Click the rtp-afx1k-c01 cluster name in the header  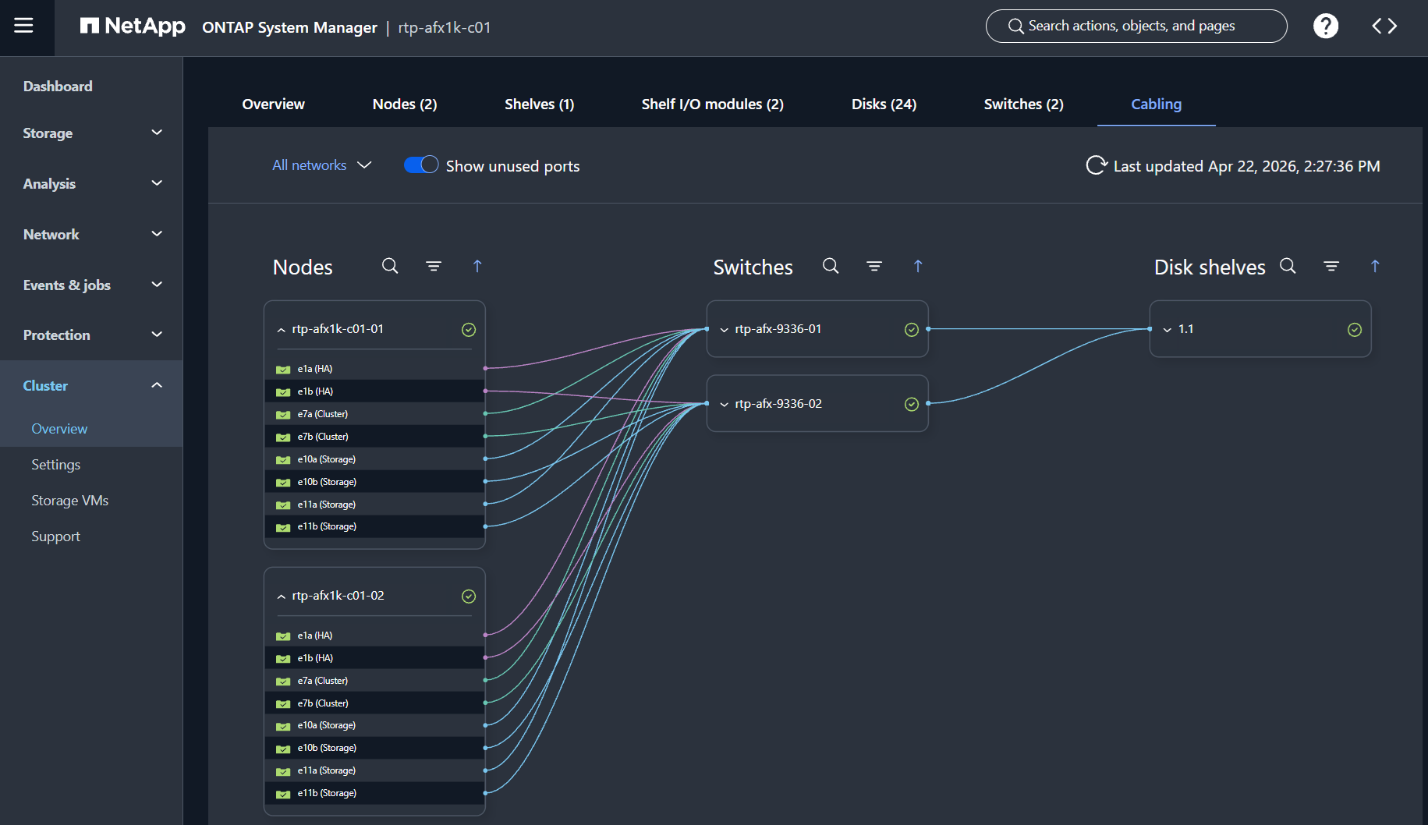(x=444, y=27)
